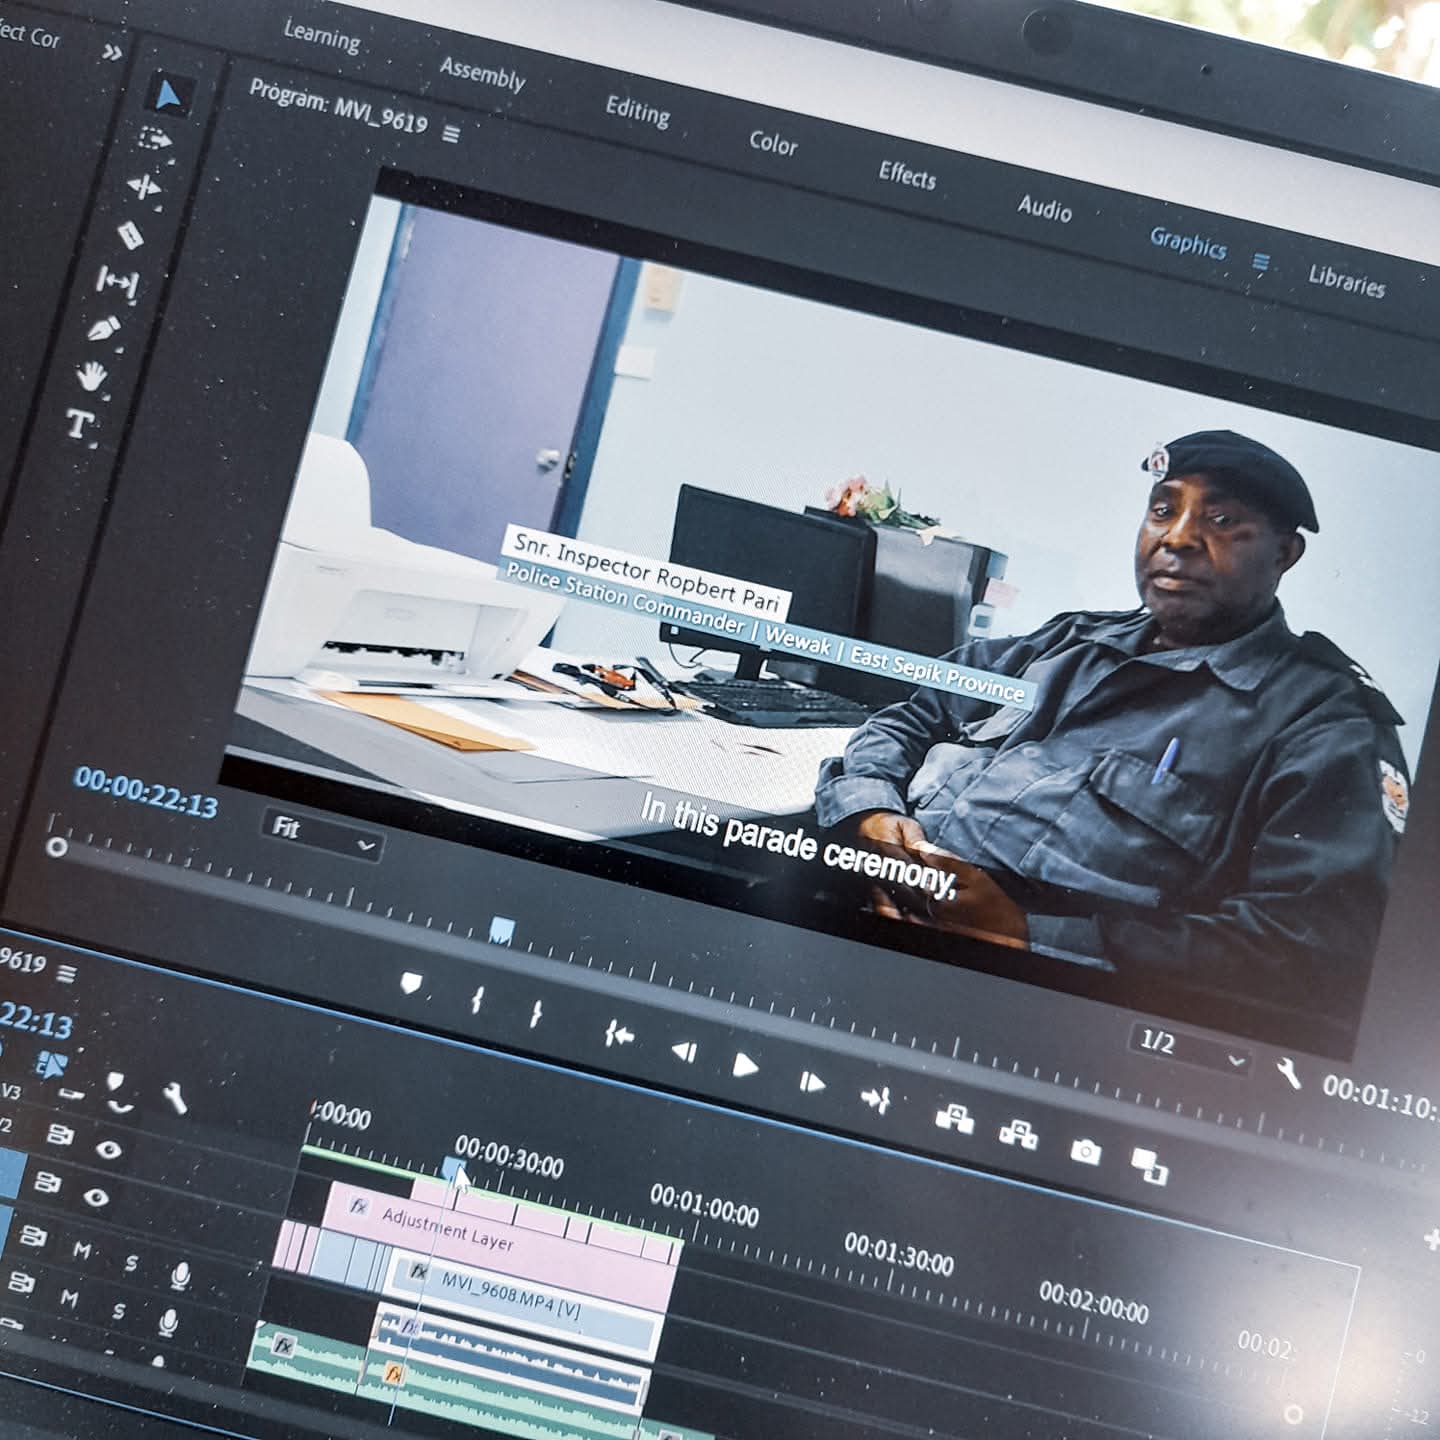Enable voice-over record on second audio track
The width and height of the screenshot is (1440, 1440).
coord(168,1323)
